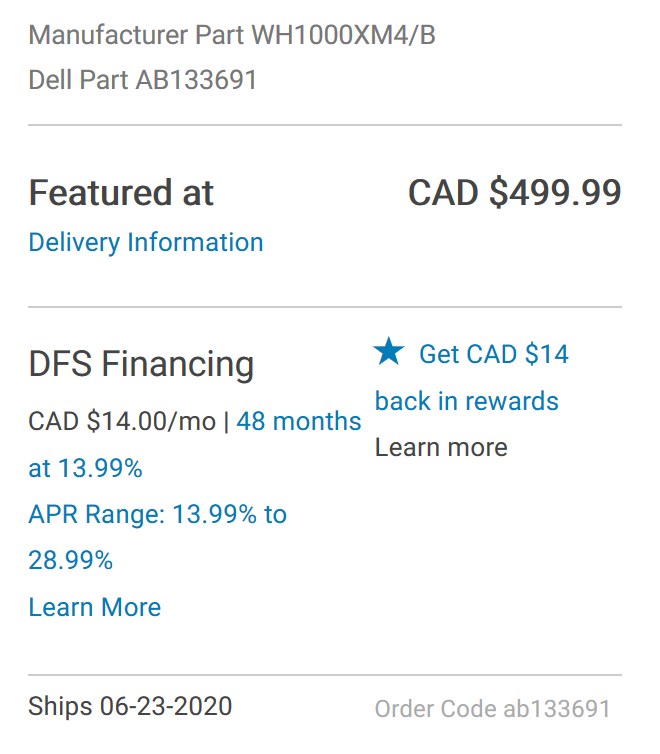Viewport: 660px width, 754px height.
Task: Click the 'Featured at' heading
Action: click(121, 193)
